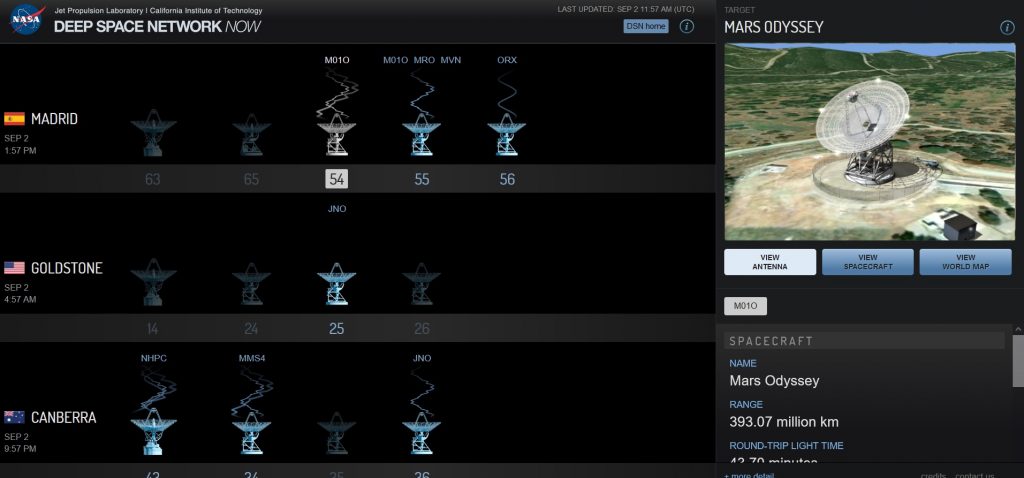Open the header info icon beside DSN home
This screenshot has width=1024, height=478.
pyautogui.click(x=686, y=26)
